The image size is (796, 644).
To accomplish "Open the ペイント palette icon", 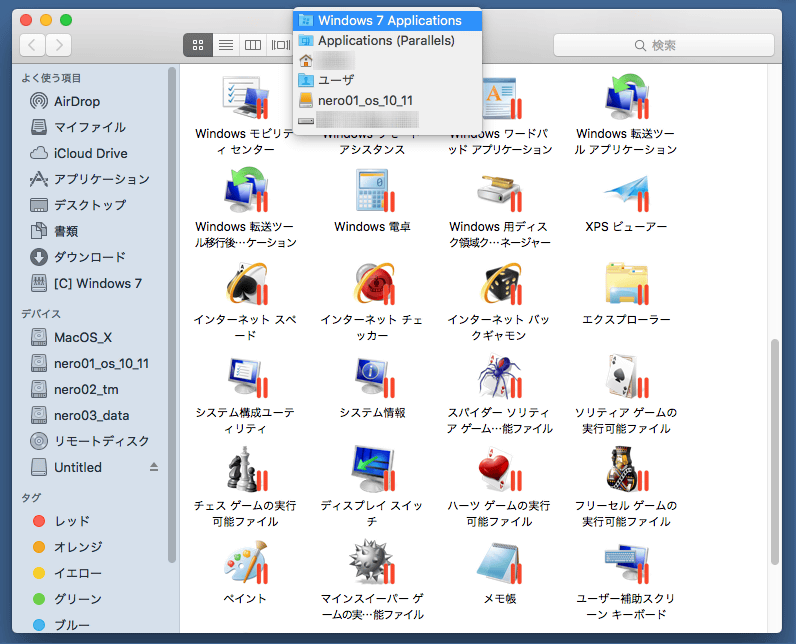I will [246, 562].
